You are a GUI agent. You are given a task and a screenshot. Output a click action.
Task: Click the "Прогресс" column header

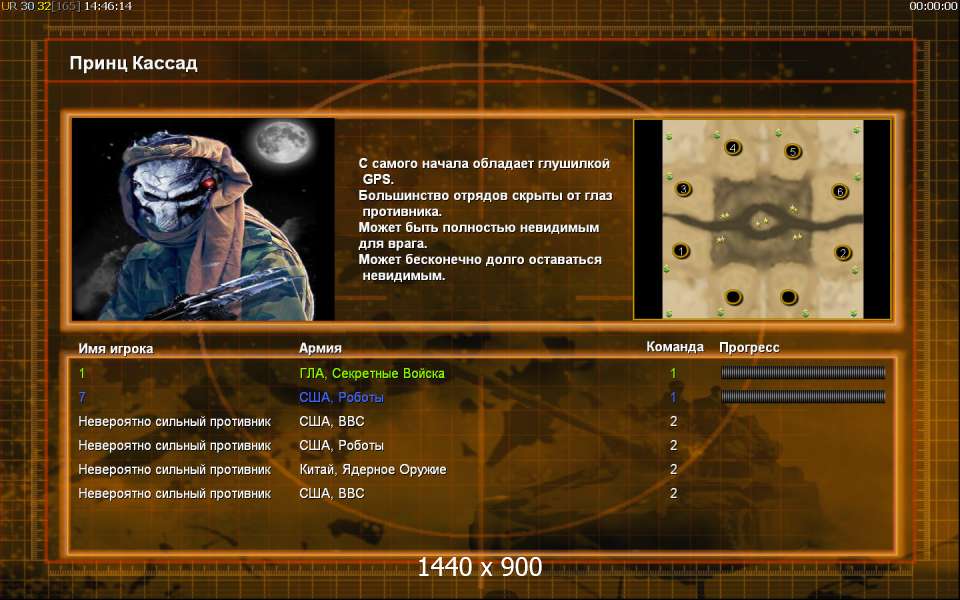point(749,348)
